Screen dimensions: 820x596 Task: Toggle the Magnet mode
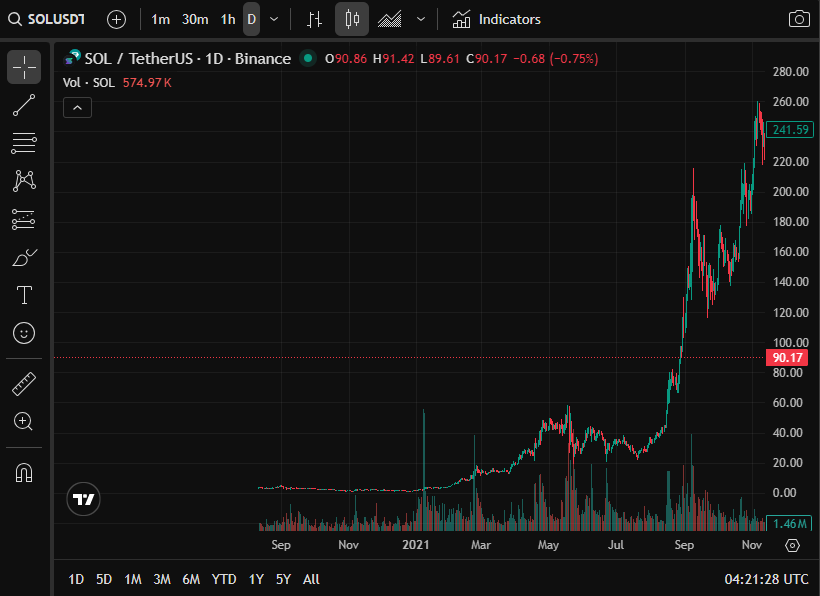tap(24, 473)
